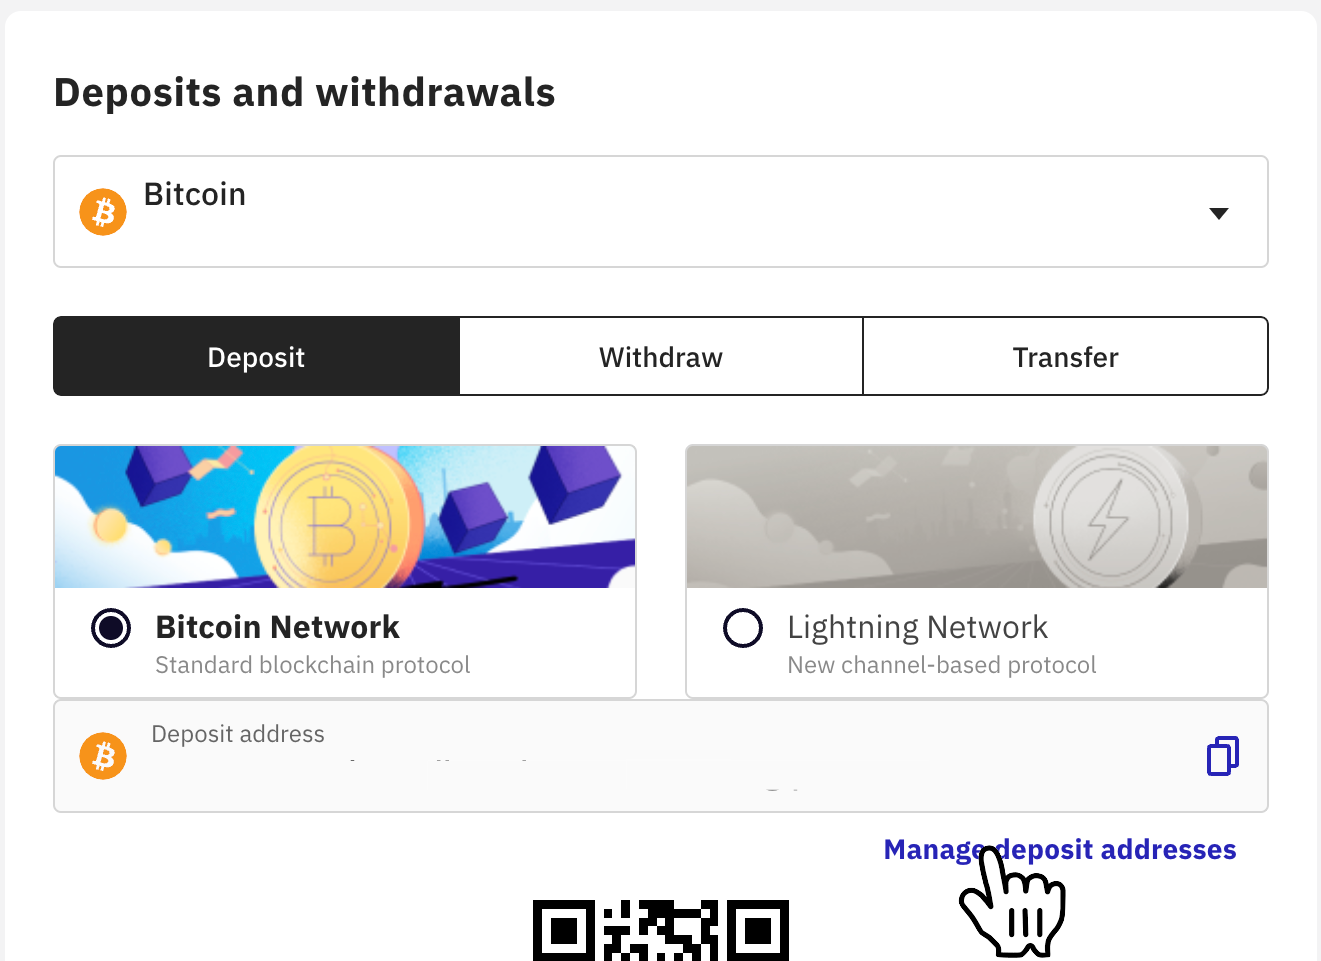Click the Bitcoin Network banner image
The image size is (1321, 961).
(345, 516)
